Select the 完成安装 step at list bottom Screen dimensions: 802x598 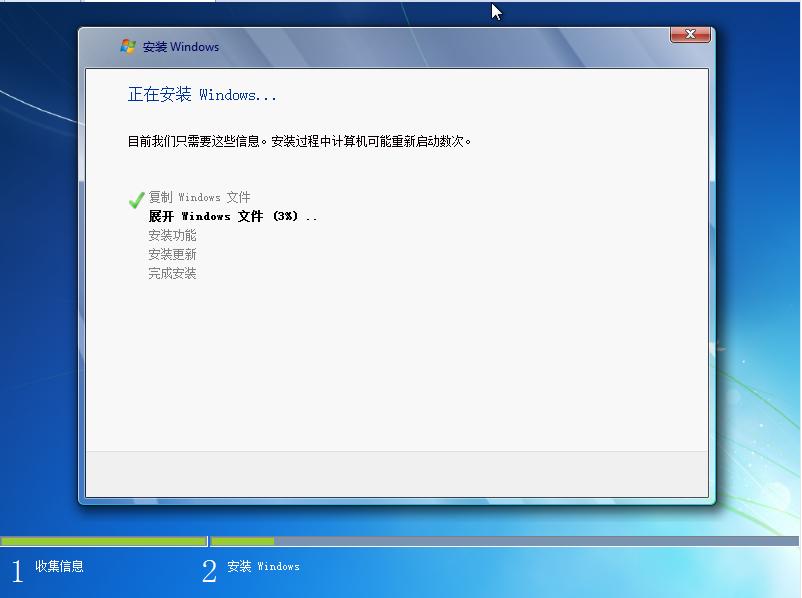175,272
